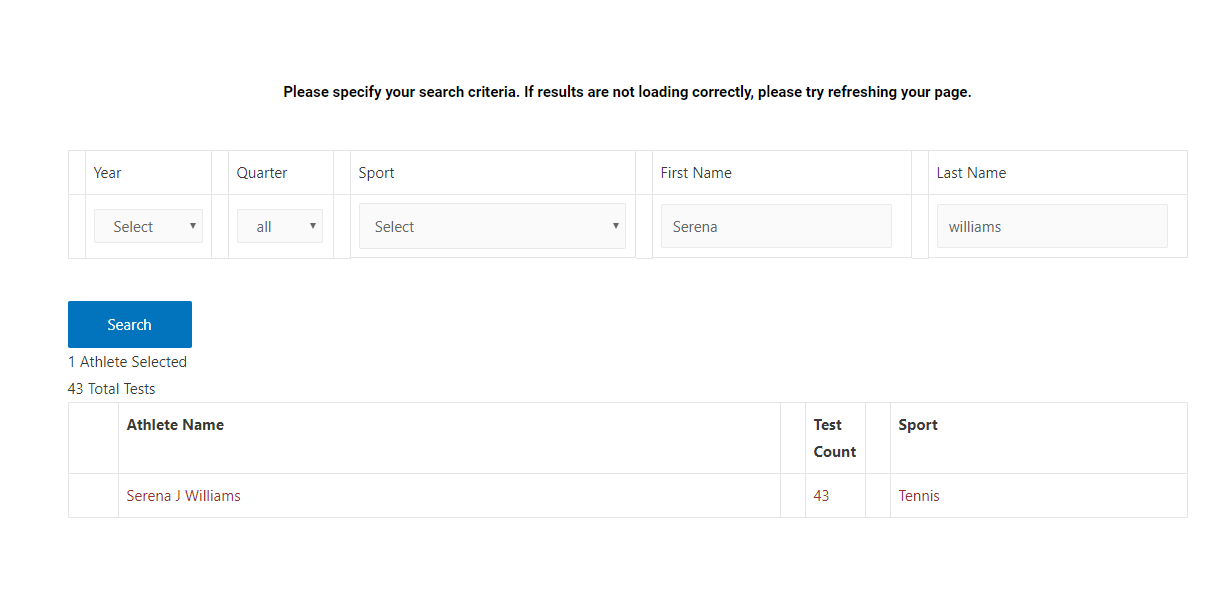This screenshot has height=595, width=1213.
Task: Click the test count value 43 in the row
Action: coord(821,496)
